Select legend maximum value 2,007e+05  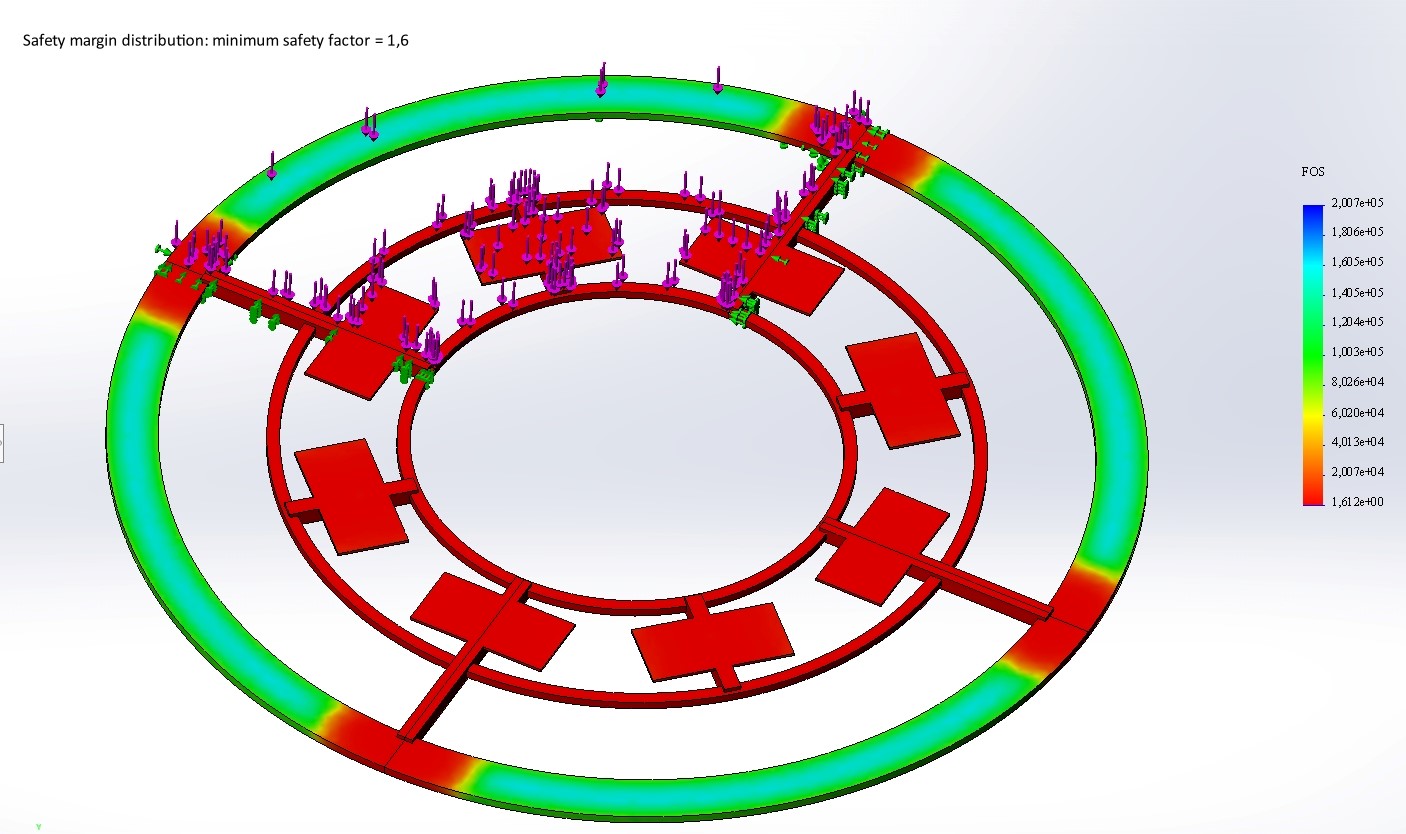click(x=1354, y=202)
